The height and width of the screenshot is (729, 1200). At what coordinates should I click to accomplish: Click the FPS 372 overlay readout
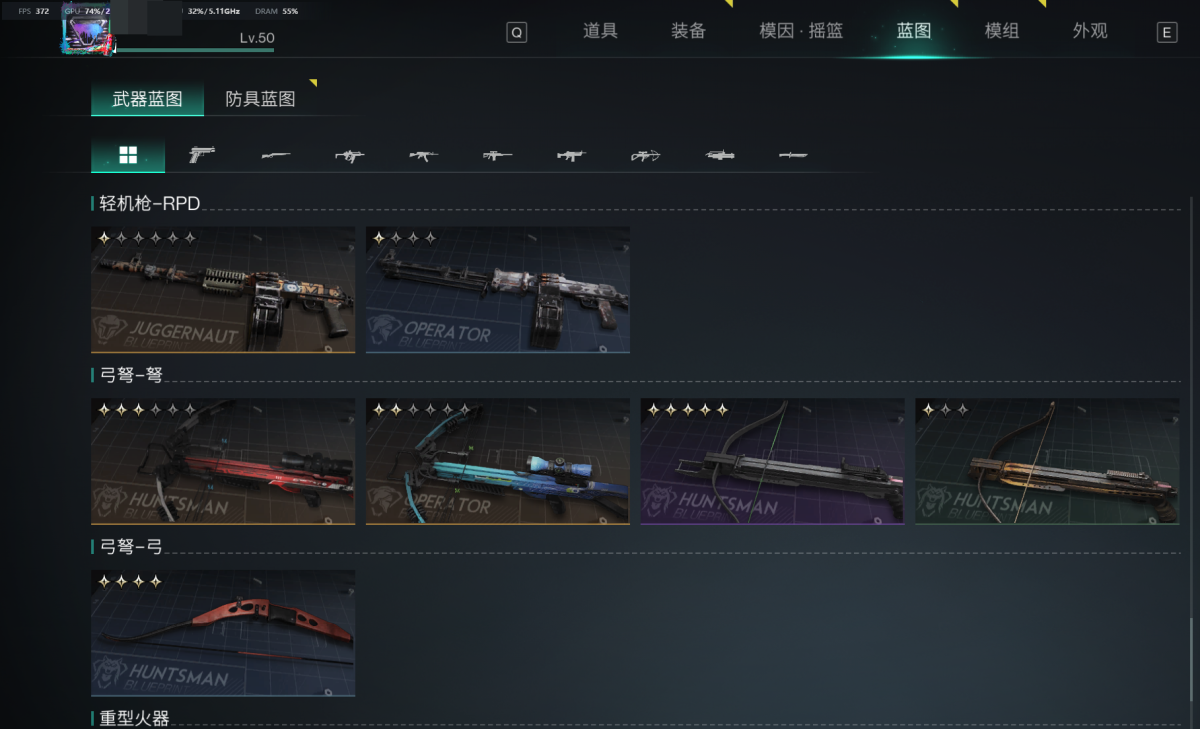point(34,11)
